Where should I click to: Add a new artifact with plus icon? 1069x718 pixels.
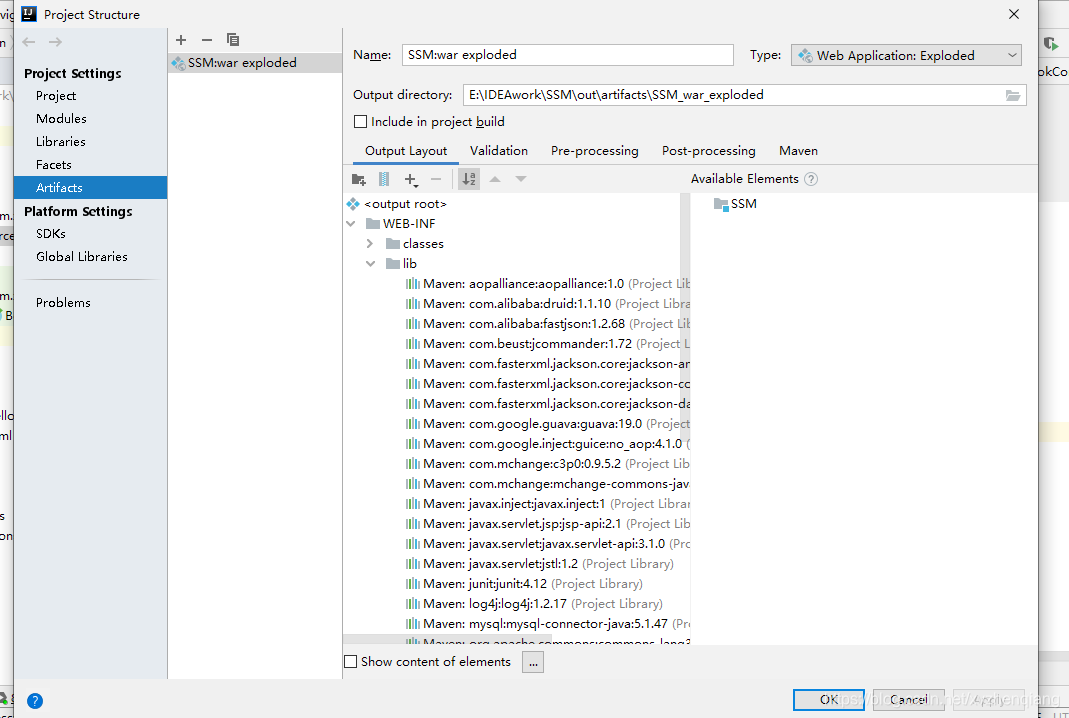point(181,40)
